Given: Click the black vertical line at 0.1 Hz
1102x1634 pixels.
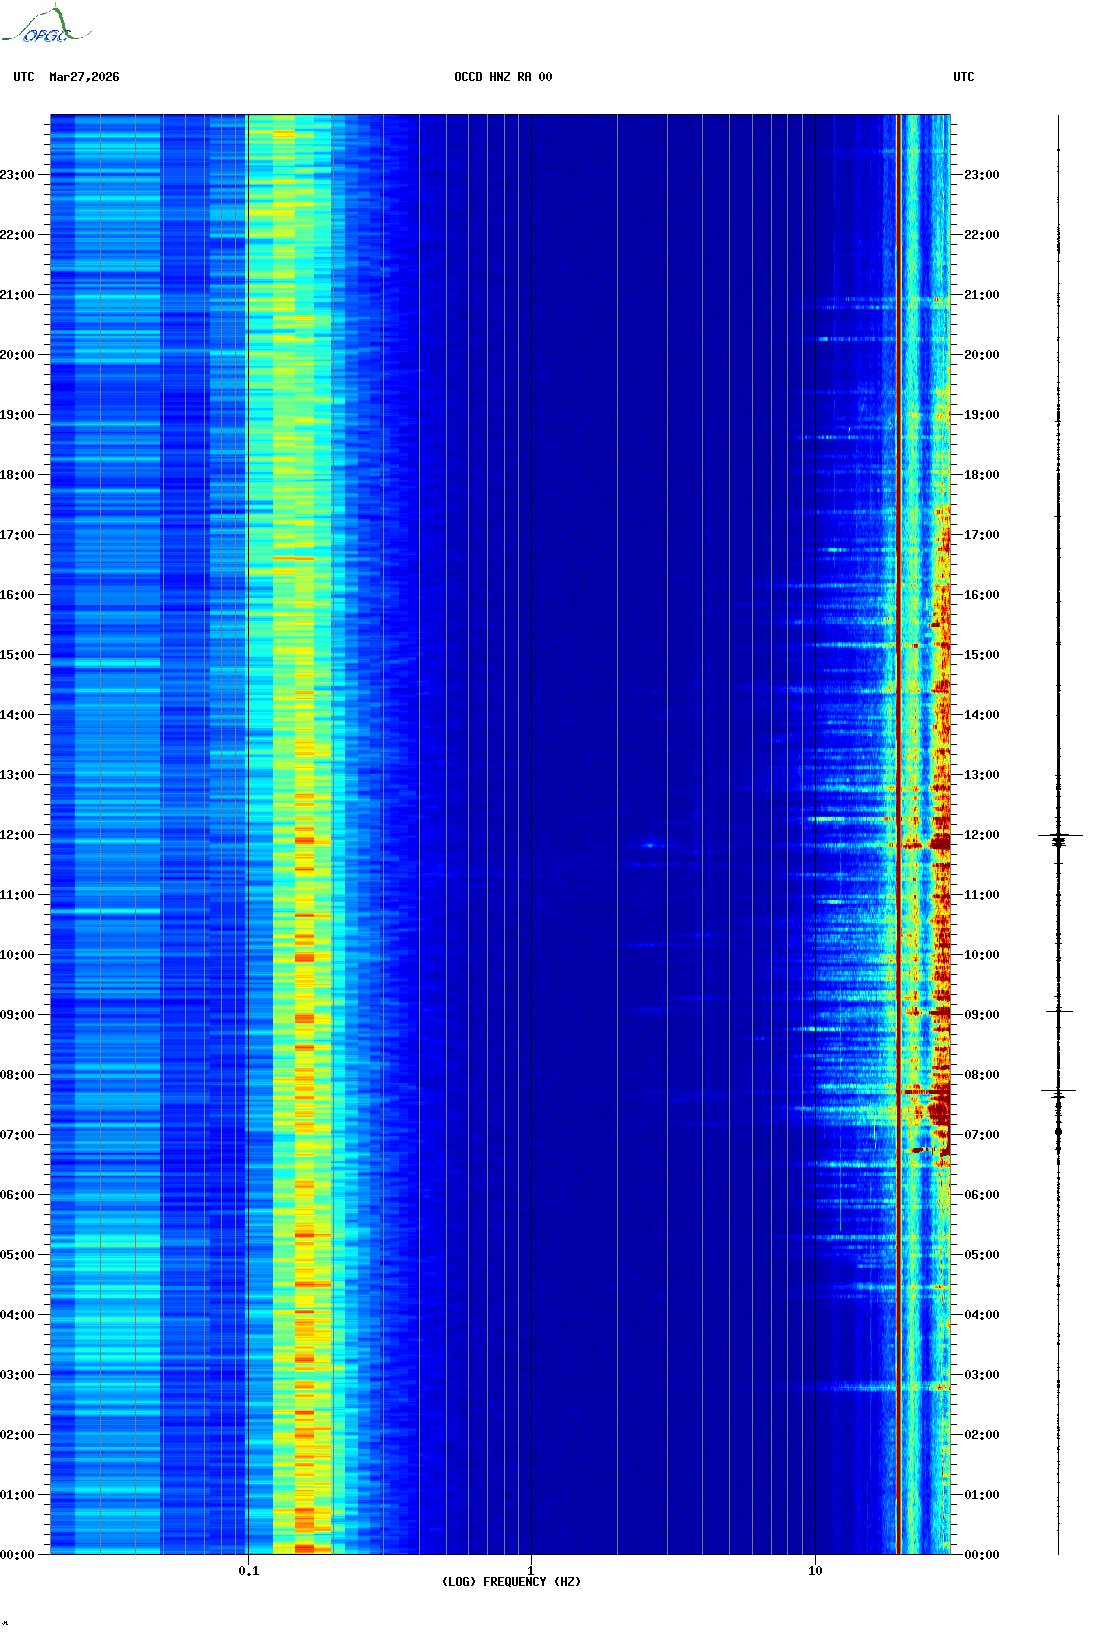Looking at the screenshot, I should coord(247,800).
